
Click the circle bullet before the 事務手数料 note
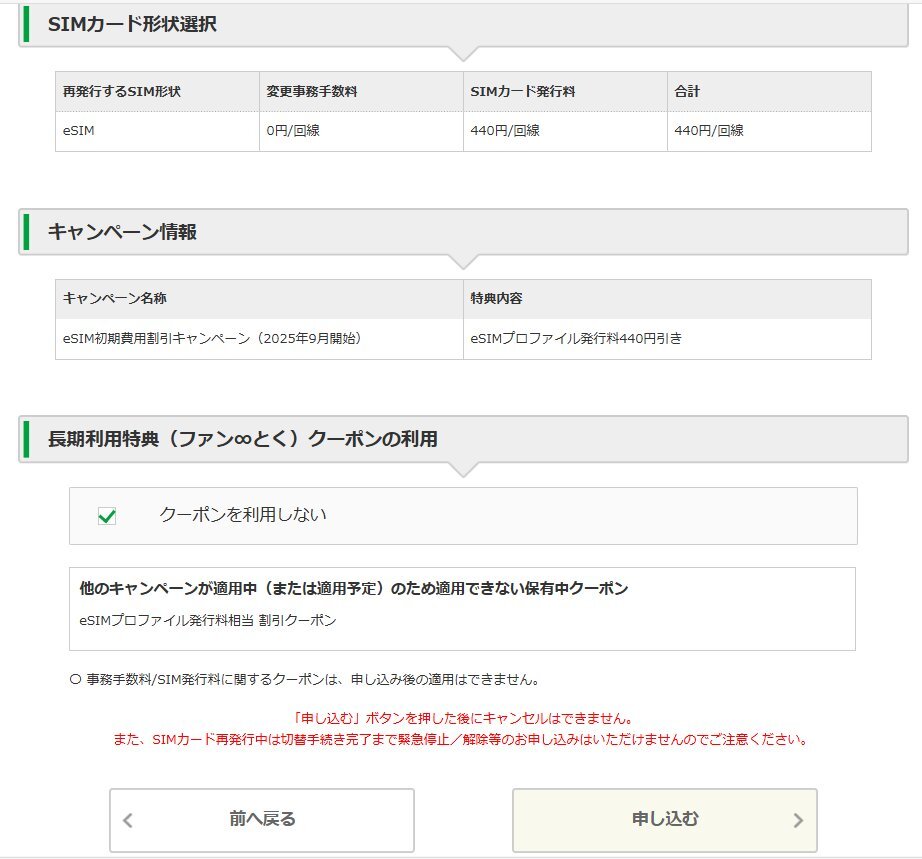pos(76,680)
